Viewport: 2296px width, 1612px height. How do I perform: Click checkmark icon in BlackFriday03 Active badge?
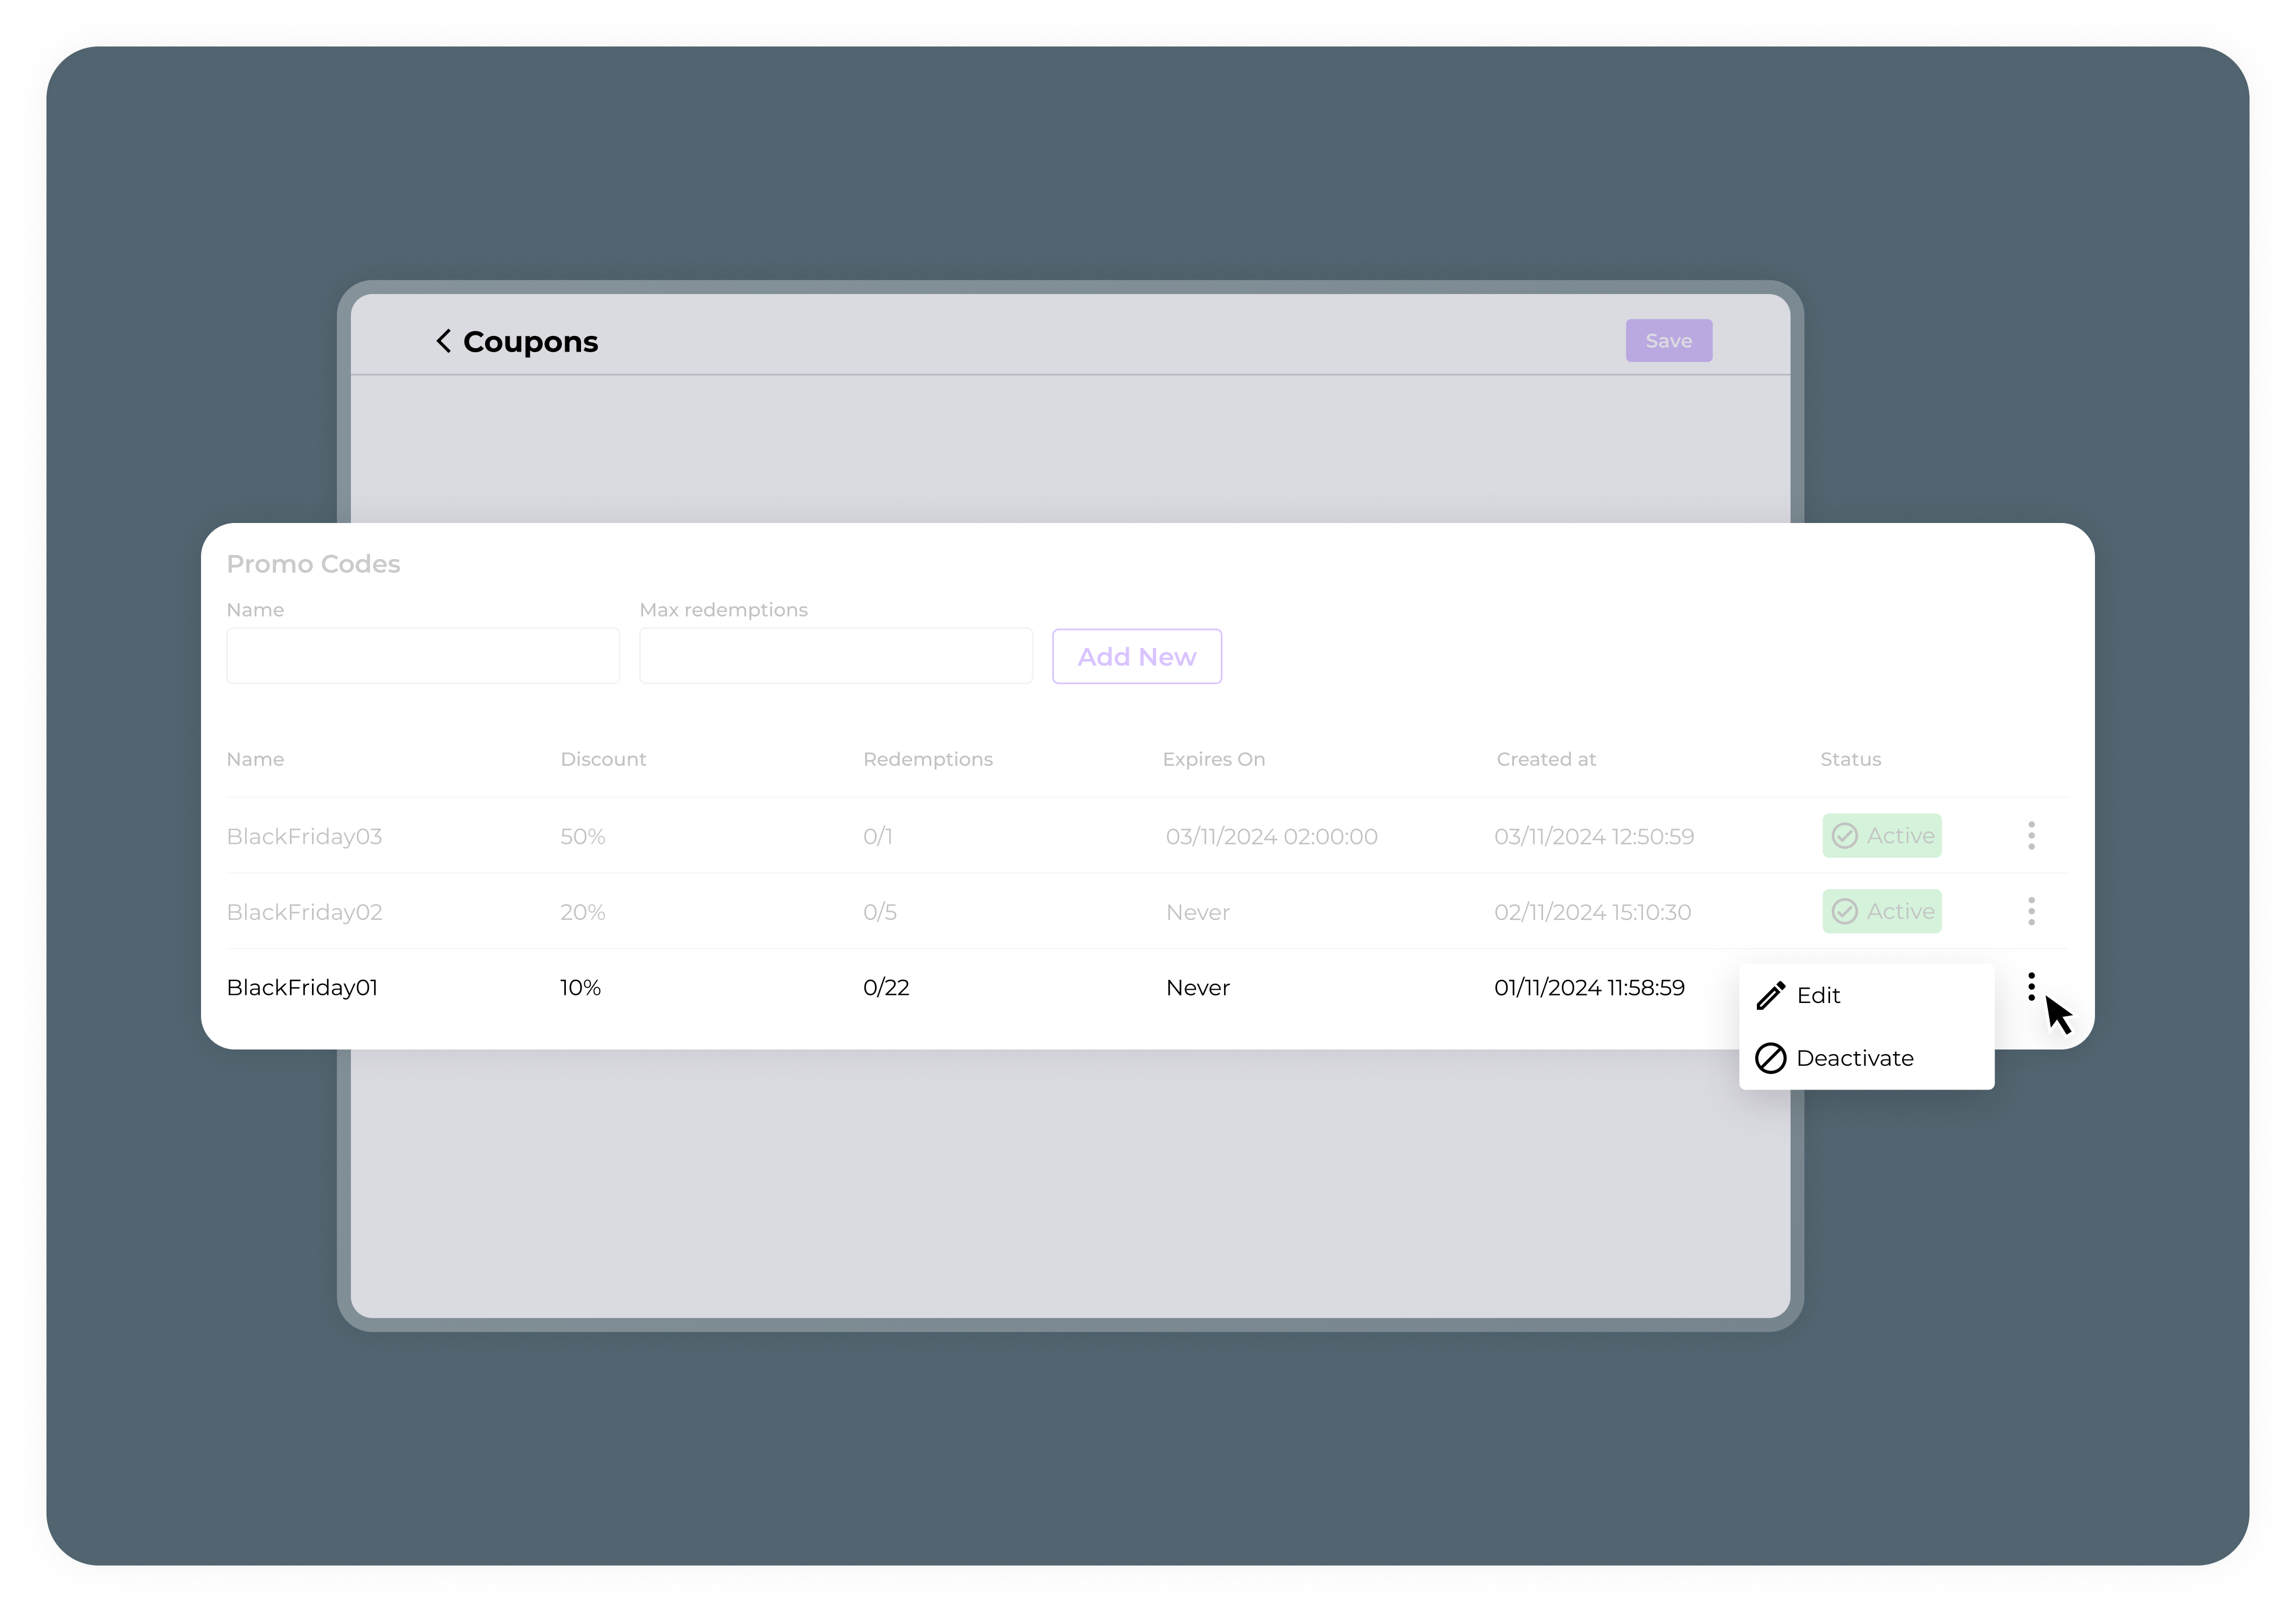1845,836
